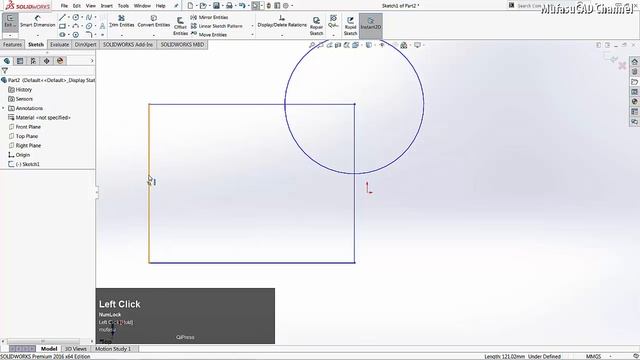Click Mirror Entities
Screen dimensions: 640x360
pyautogui.click(x=209, y=18)
